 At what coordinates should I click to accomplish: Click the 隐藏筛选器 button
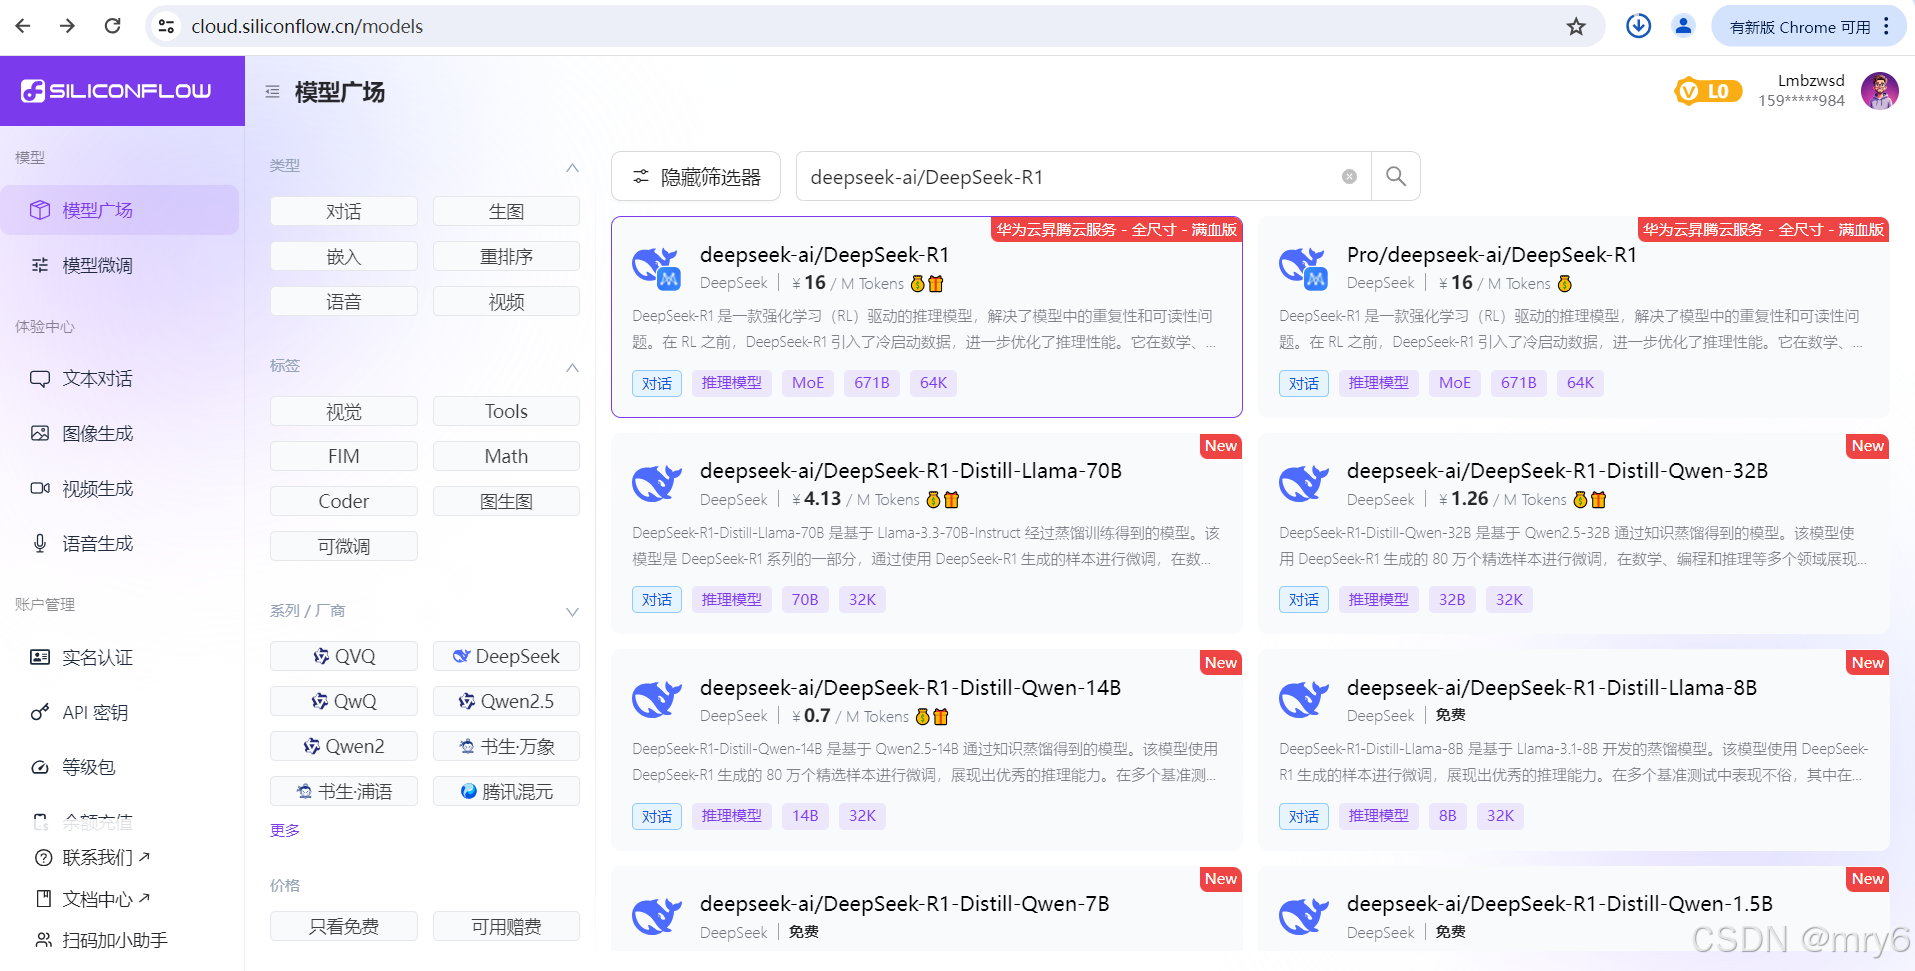(696, 177)
